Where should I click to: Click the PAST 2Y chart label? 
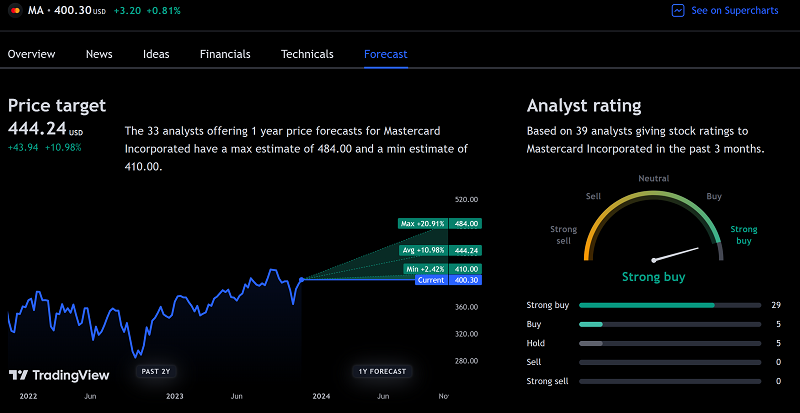[x=156, y=372]
